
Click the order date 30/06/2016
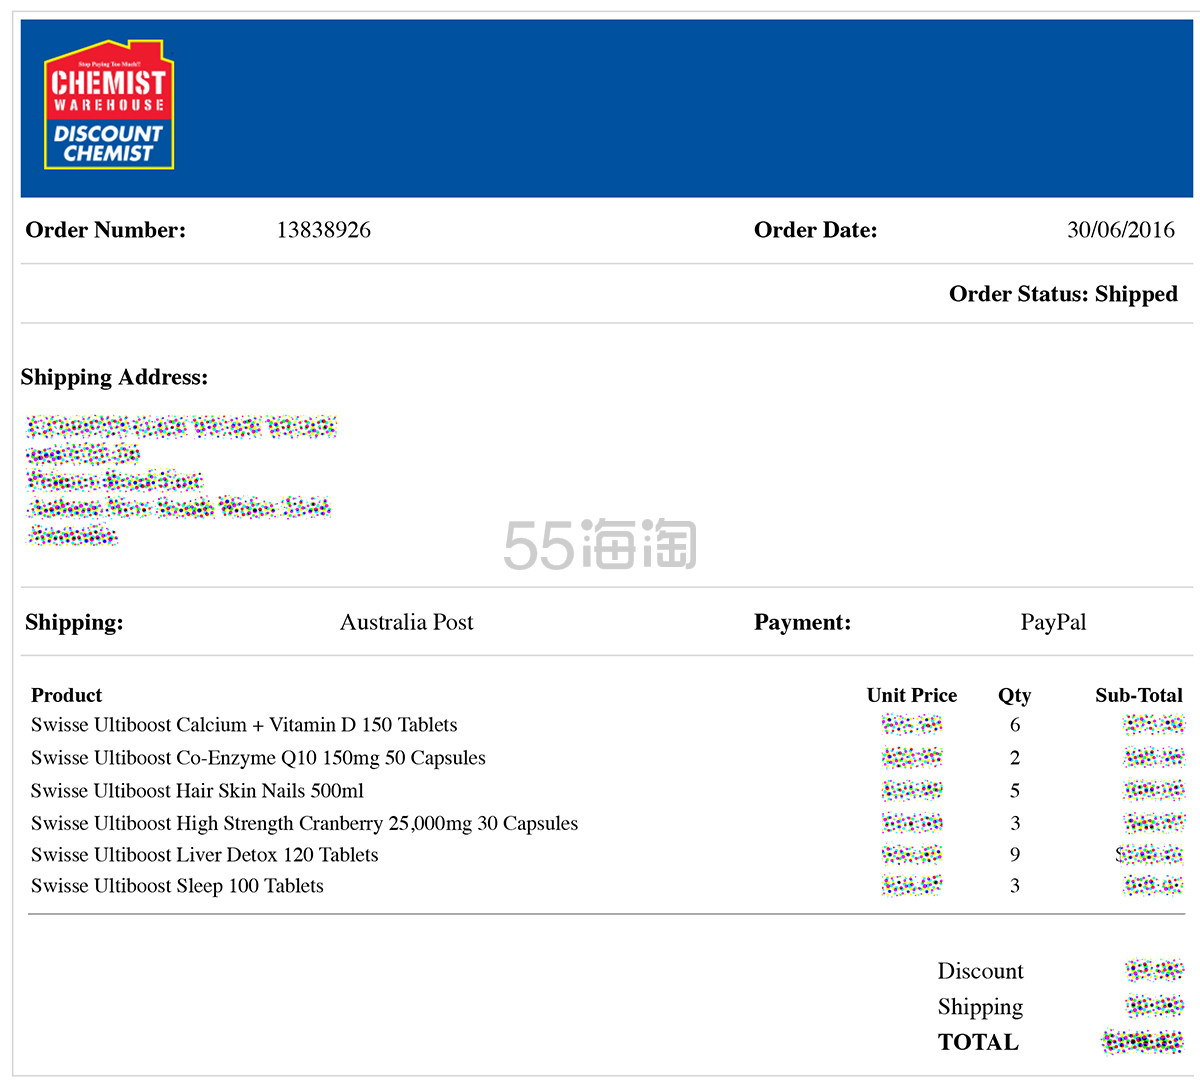click(1120, 230)
